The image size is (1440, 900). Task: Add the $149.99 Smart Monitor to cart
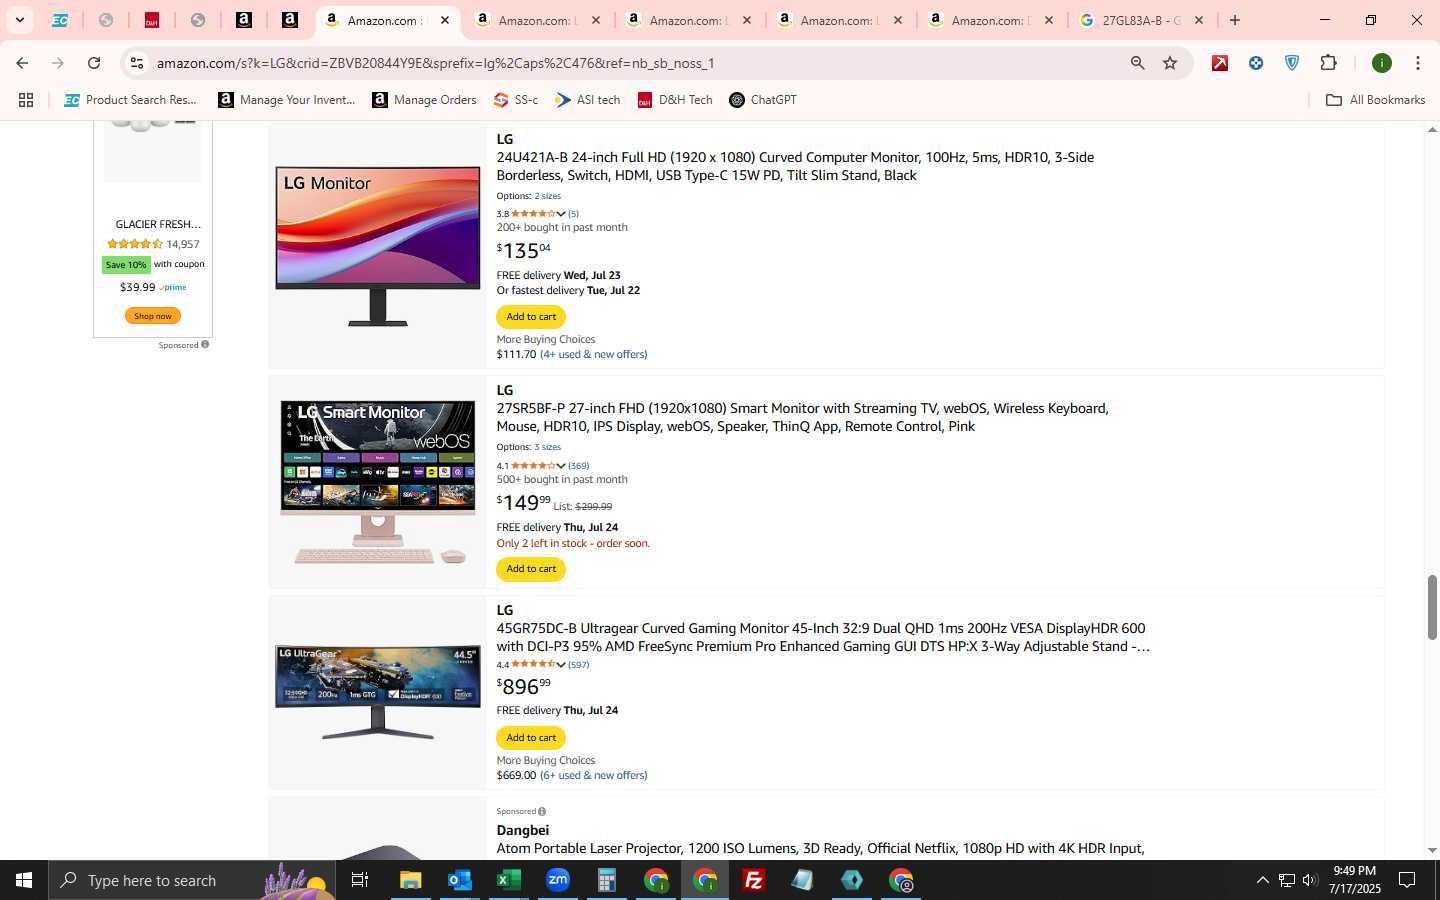[531, 569]
